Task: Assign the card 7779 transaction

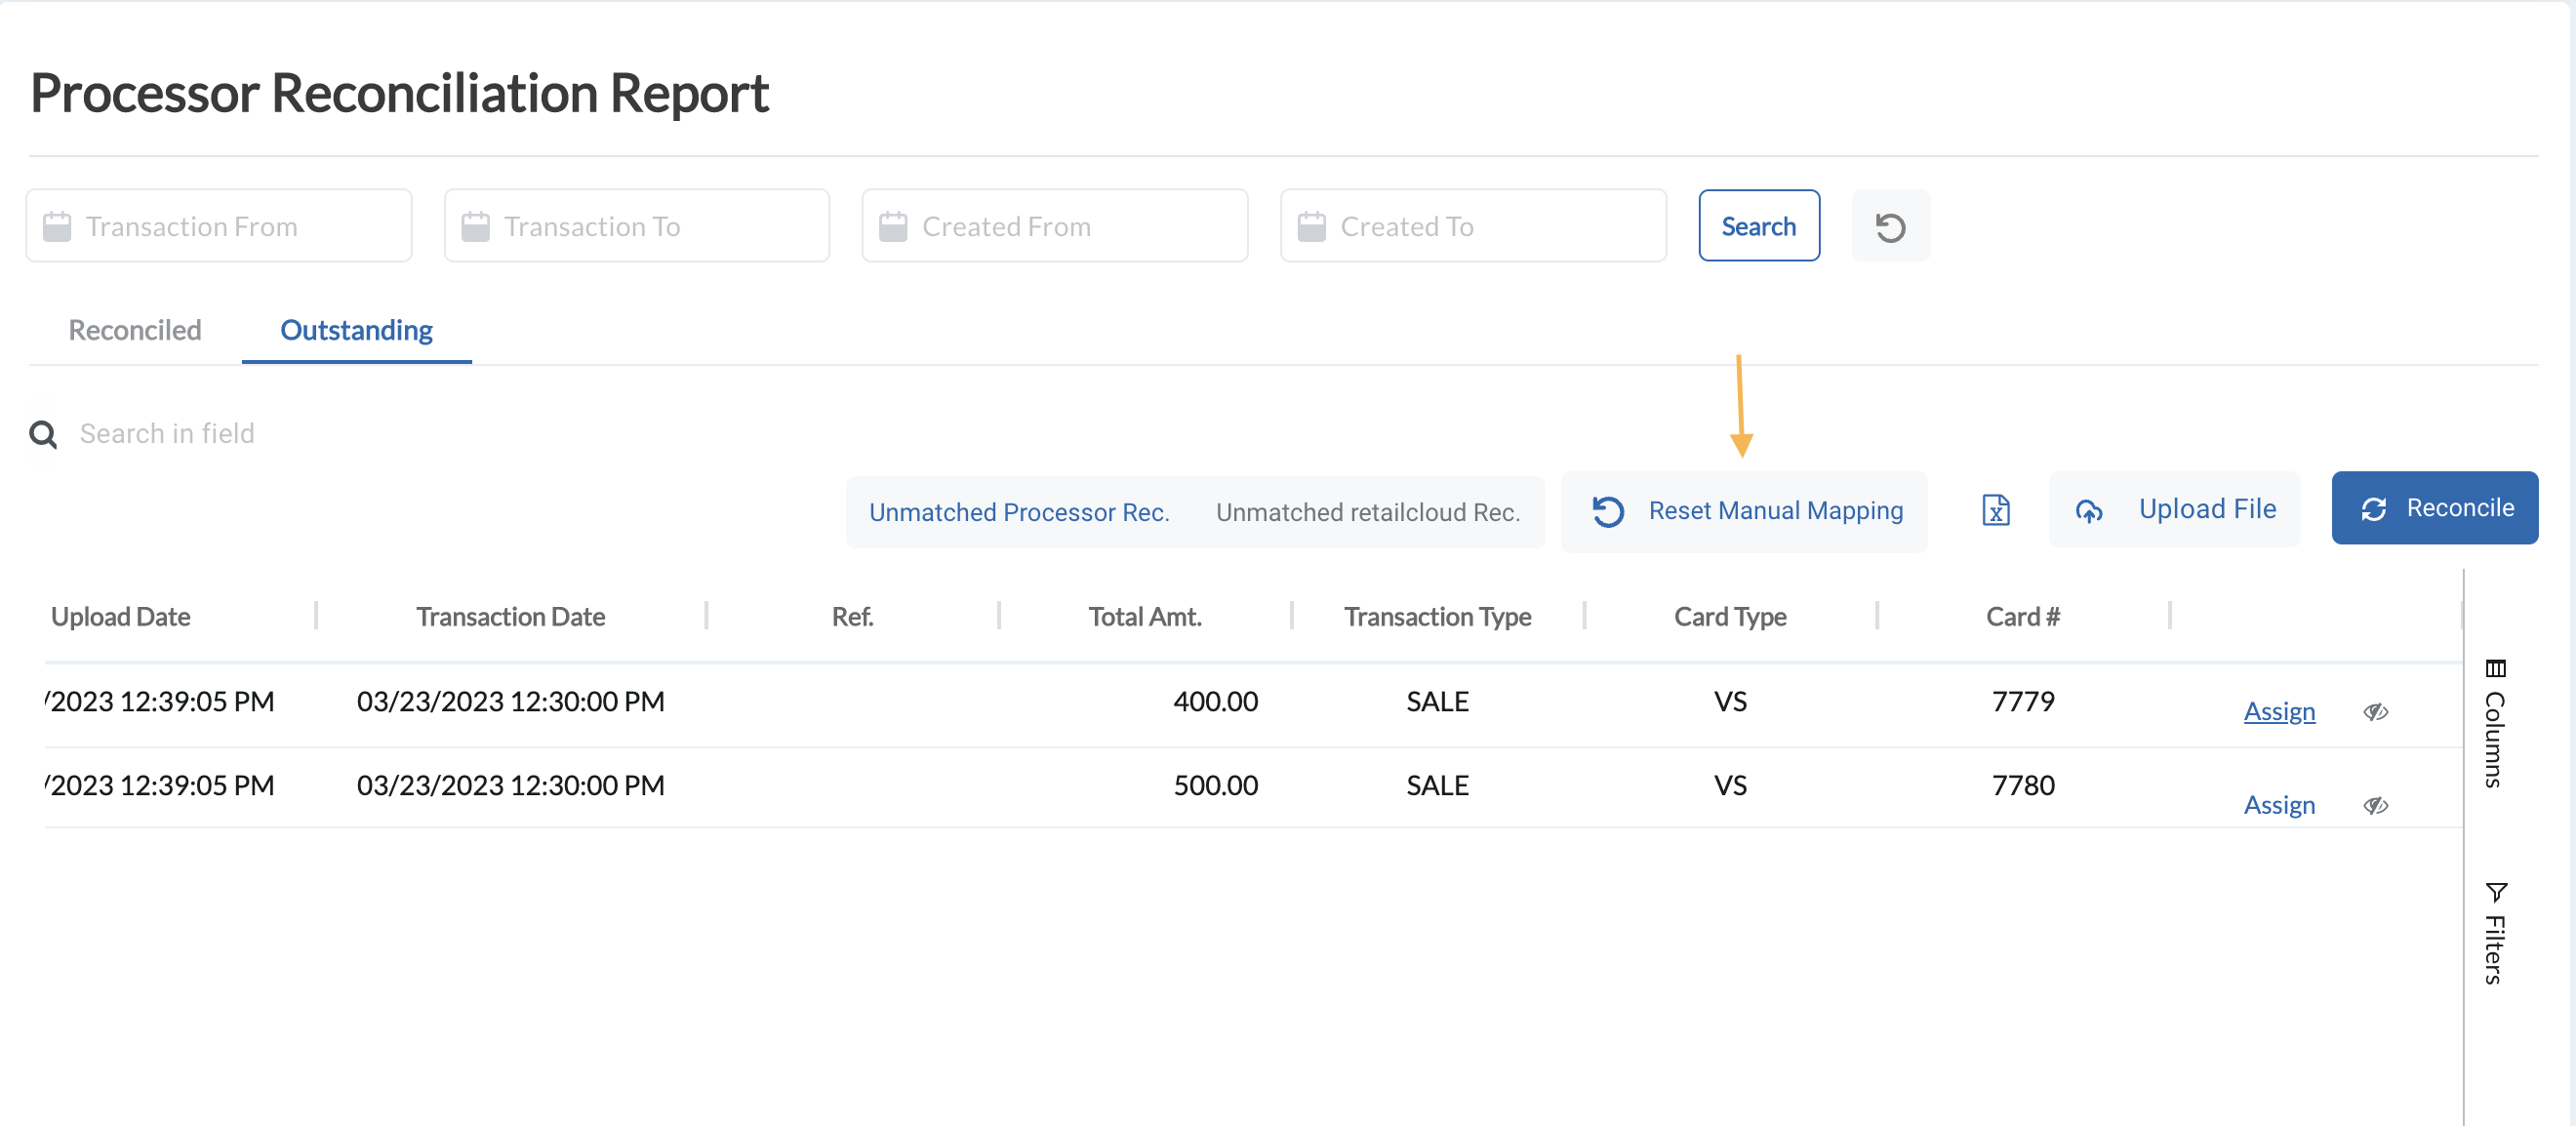Action: click(2279, 712)
